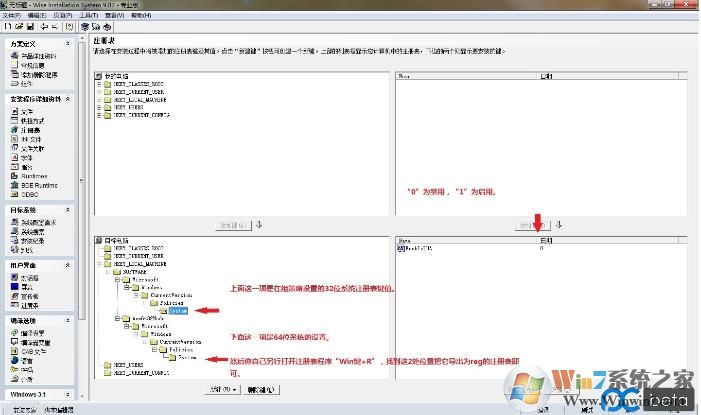The height and width of the screenshot is (415, 701).
Task: Select HKEY_LOCAL_MACHINE in the upper registry tree
Action: (x=139, y=100)
